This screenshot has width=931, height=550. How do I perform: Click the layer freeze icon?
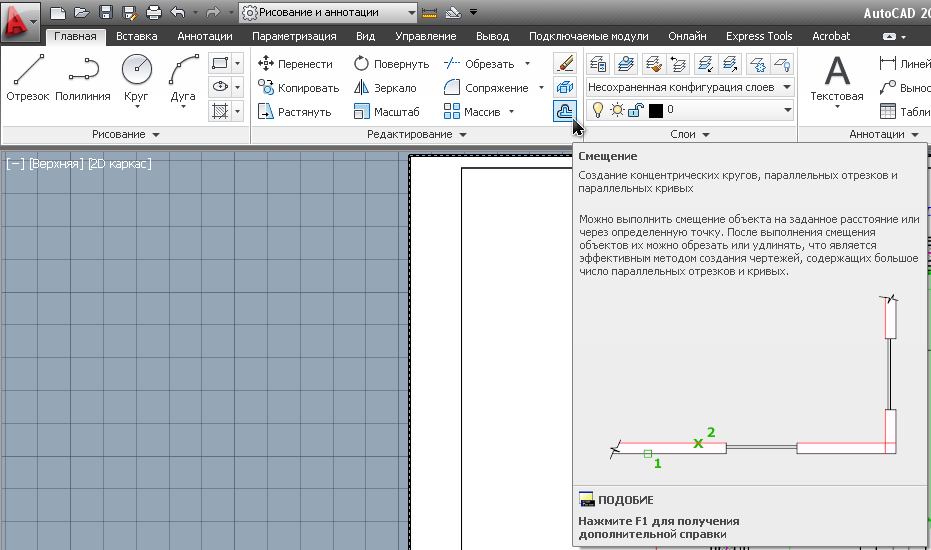758,64
